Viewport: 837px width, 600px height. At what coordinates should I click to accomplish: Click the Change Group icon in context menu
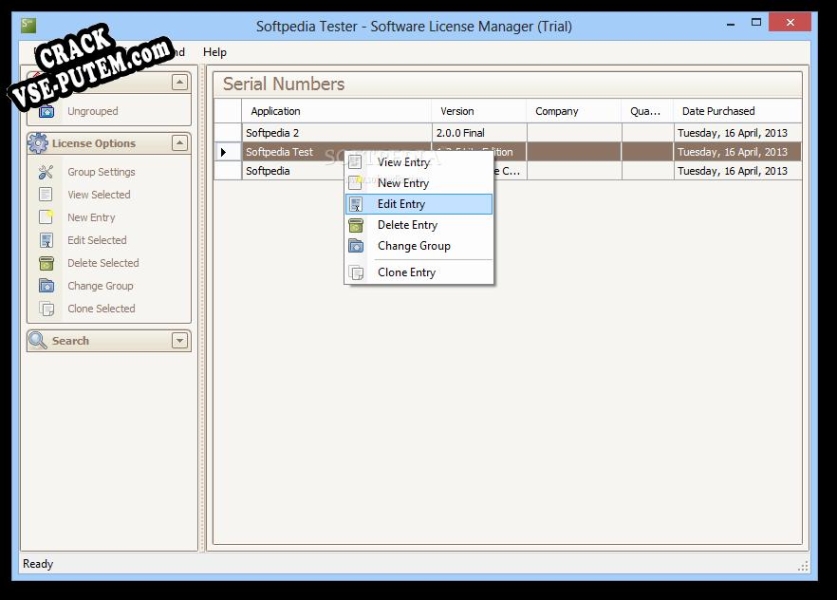pyautogui.click(x=356, y=246)
